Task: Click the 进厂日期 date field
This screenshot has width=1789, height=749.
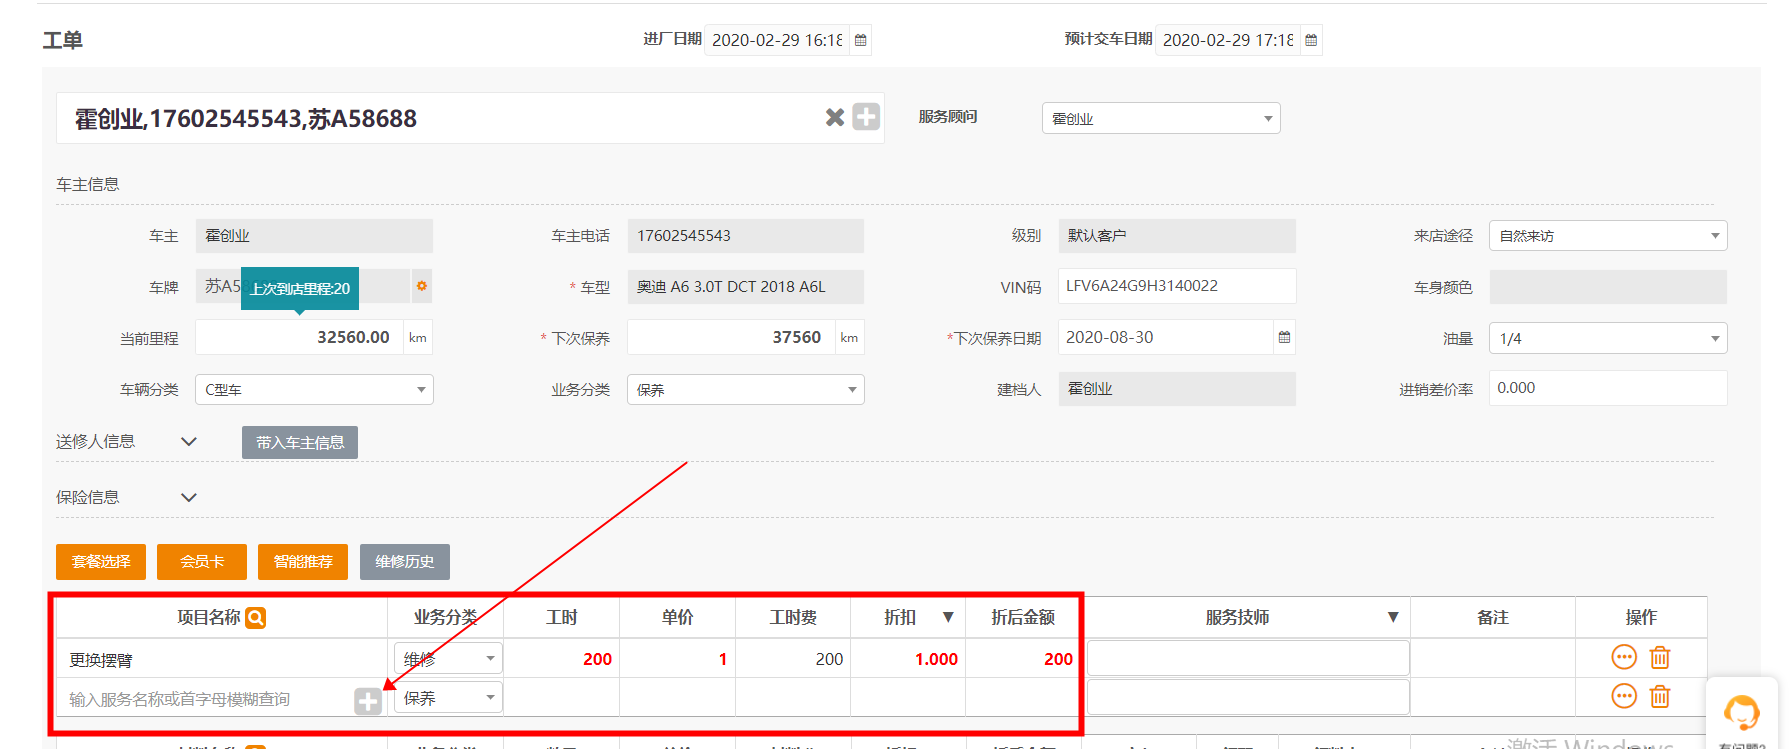Action: (x=777, y=40)
